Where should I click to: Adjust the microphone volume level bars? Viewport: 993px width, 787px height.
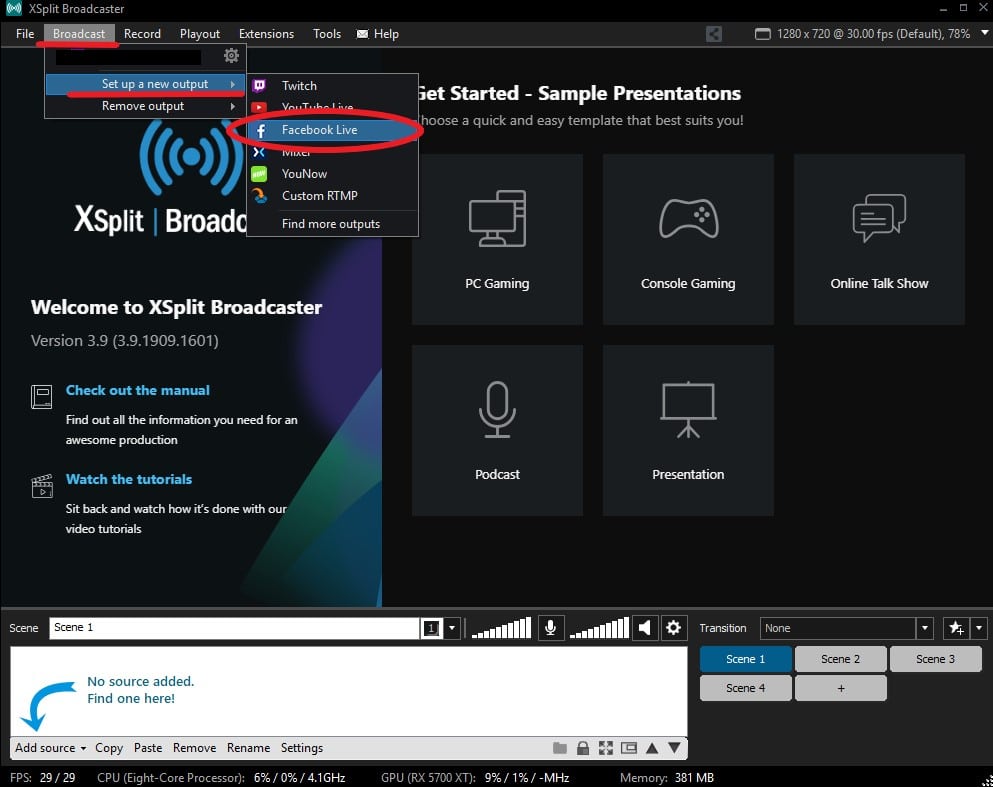tap(501, 628)
